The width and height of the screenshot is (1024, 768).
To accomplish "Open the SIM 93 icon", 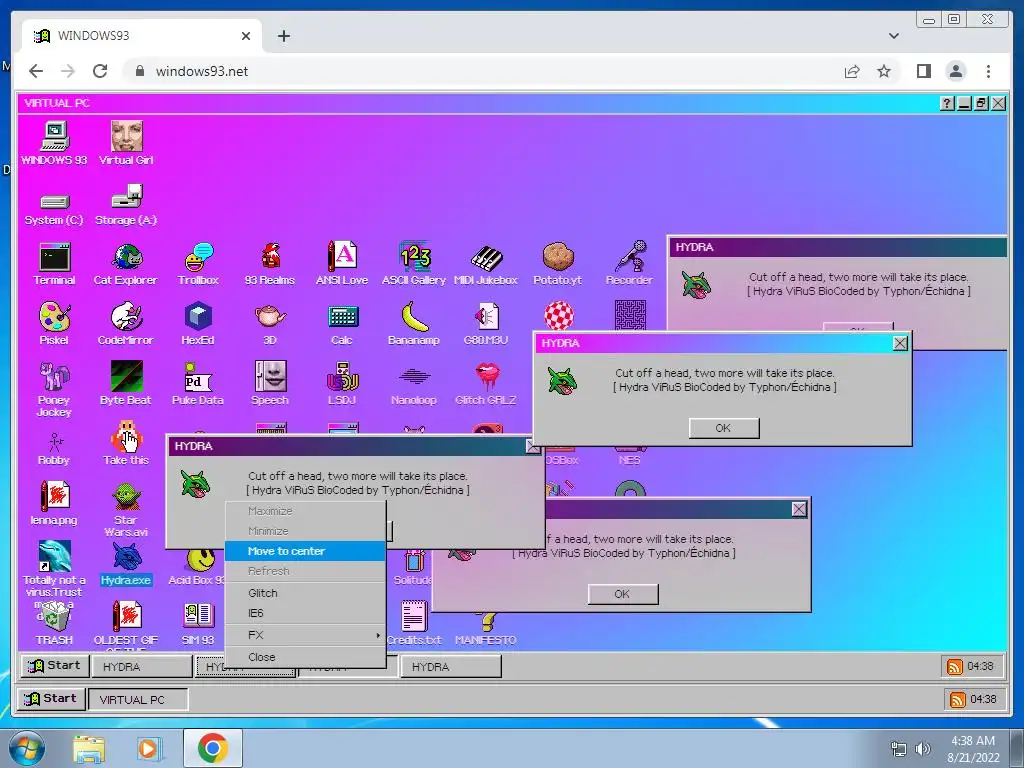I will [x=198, y=624].
